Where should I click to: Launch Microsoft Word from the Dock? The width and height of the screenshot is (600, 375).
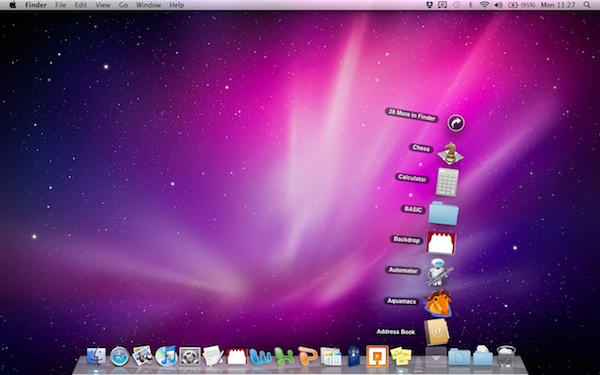[x=260, y=356]
